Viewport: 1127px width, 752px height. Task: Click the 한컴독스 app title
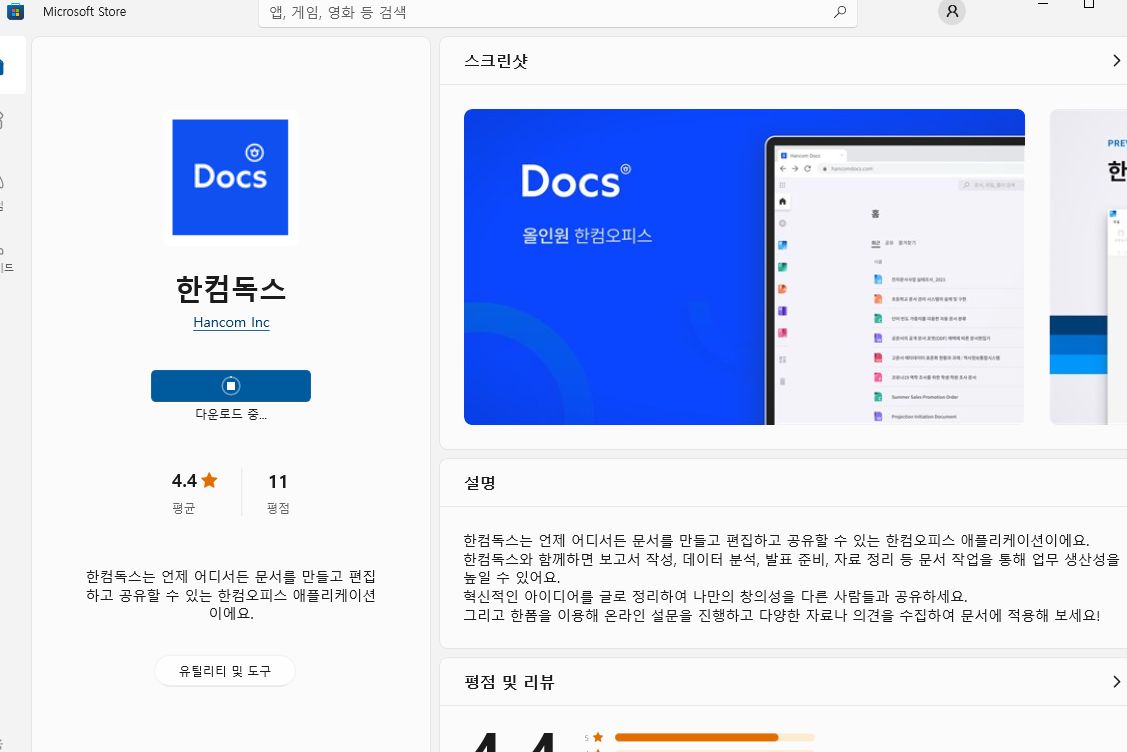click(x=231, y=288)
